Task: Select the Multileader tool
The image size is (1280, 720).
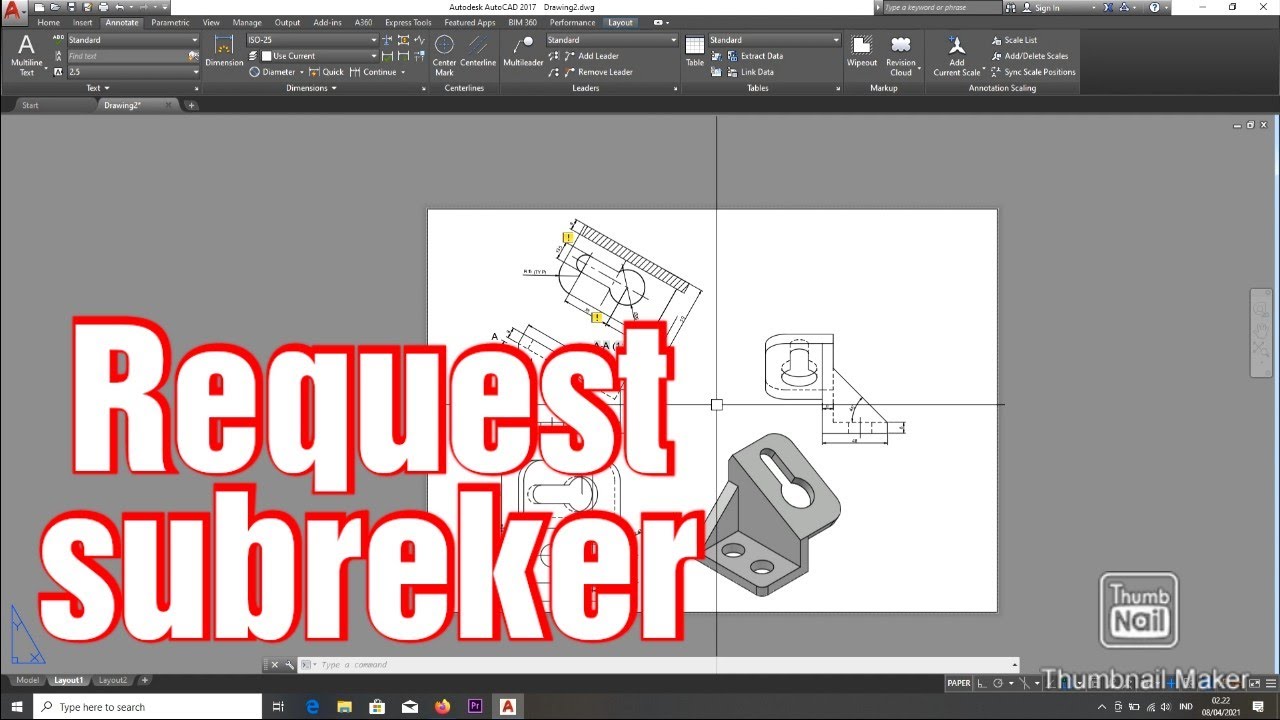Action: point(523,50)
